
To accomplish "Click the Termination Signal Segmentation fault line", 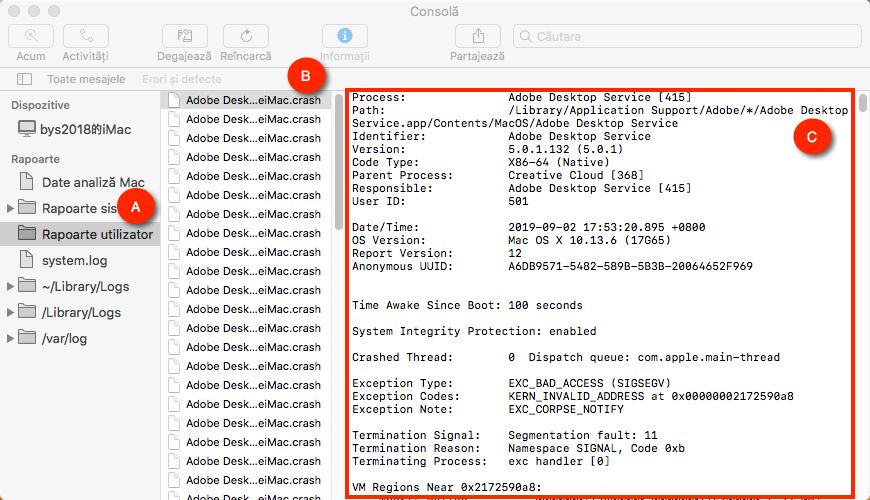I will coord(504,435).
